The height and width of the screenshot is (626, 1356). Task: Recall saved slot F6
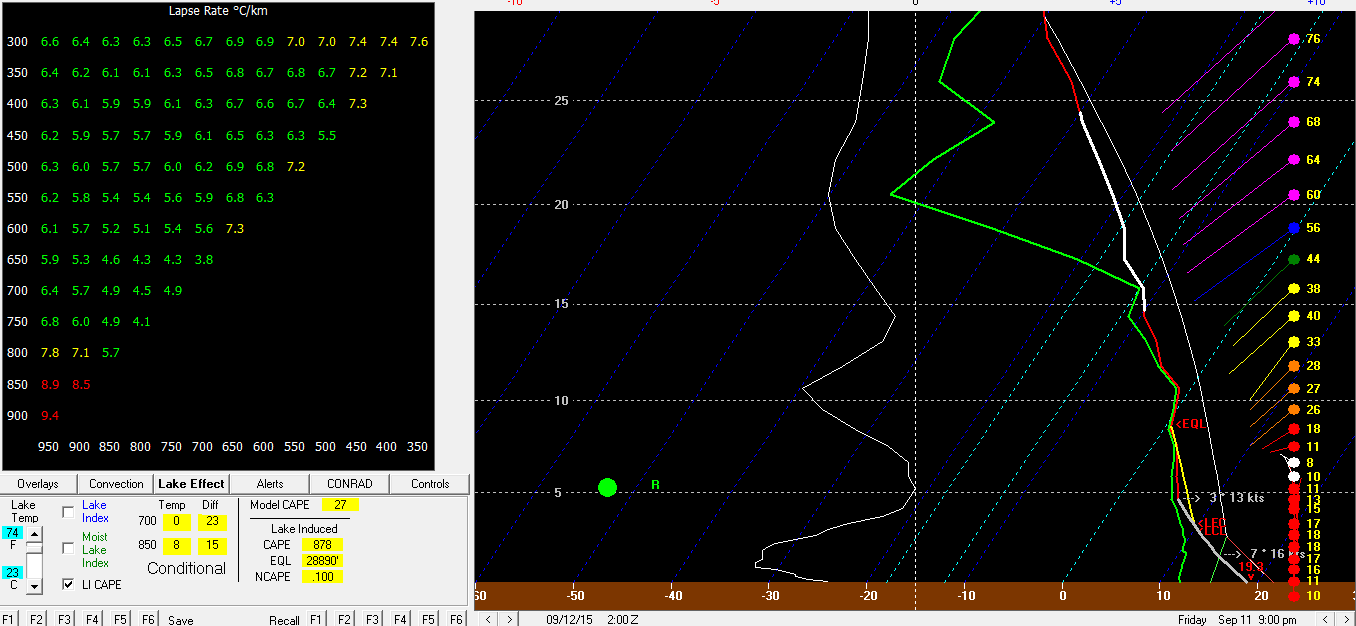[457, 620]
